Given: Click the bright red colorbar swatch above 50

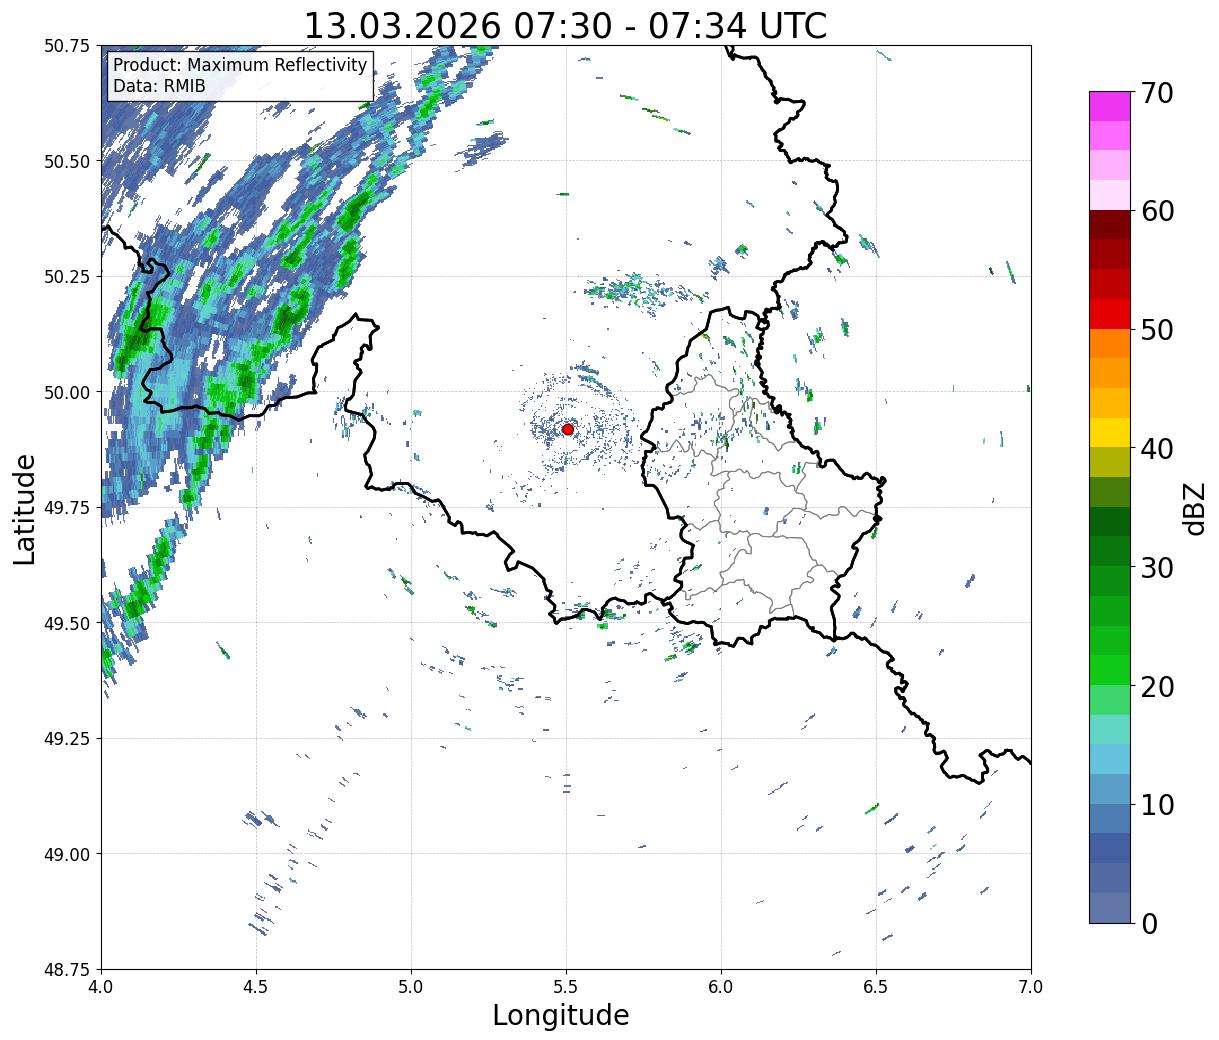Looking at the screenshot, I should tap(1110, 314).
